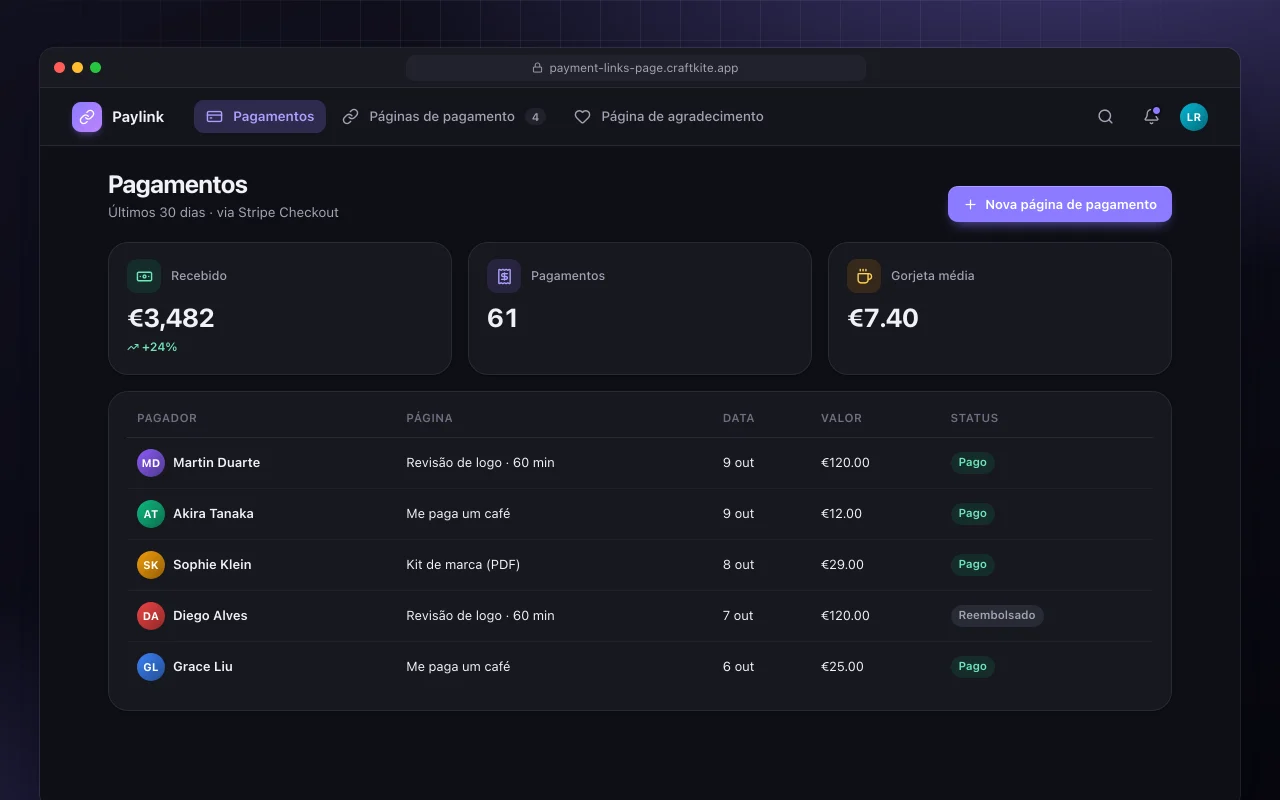The image size is (1280, 800).
Task: Click the Gorjeta média coffee cup icon
Action: (x=864, y=276)
